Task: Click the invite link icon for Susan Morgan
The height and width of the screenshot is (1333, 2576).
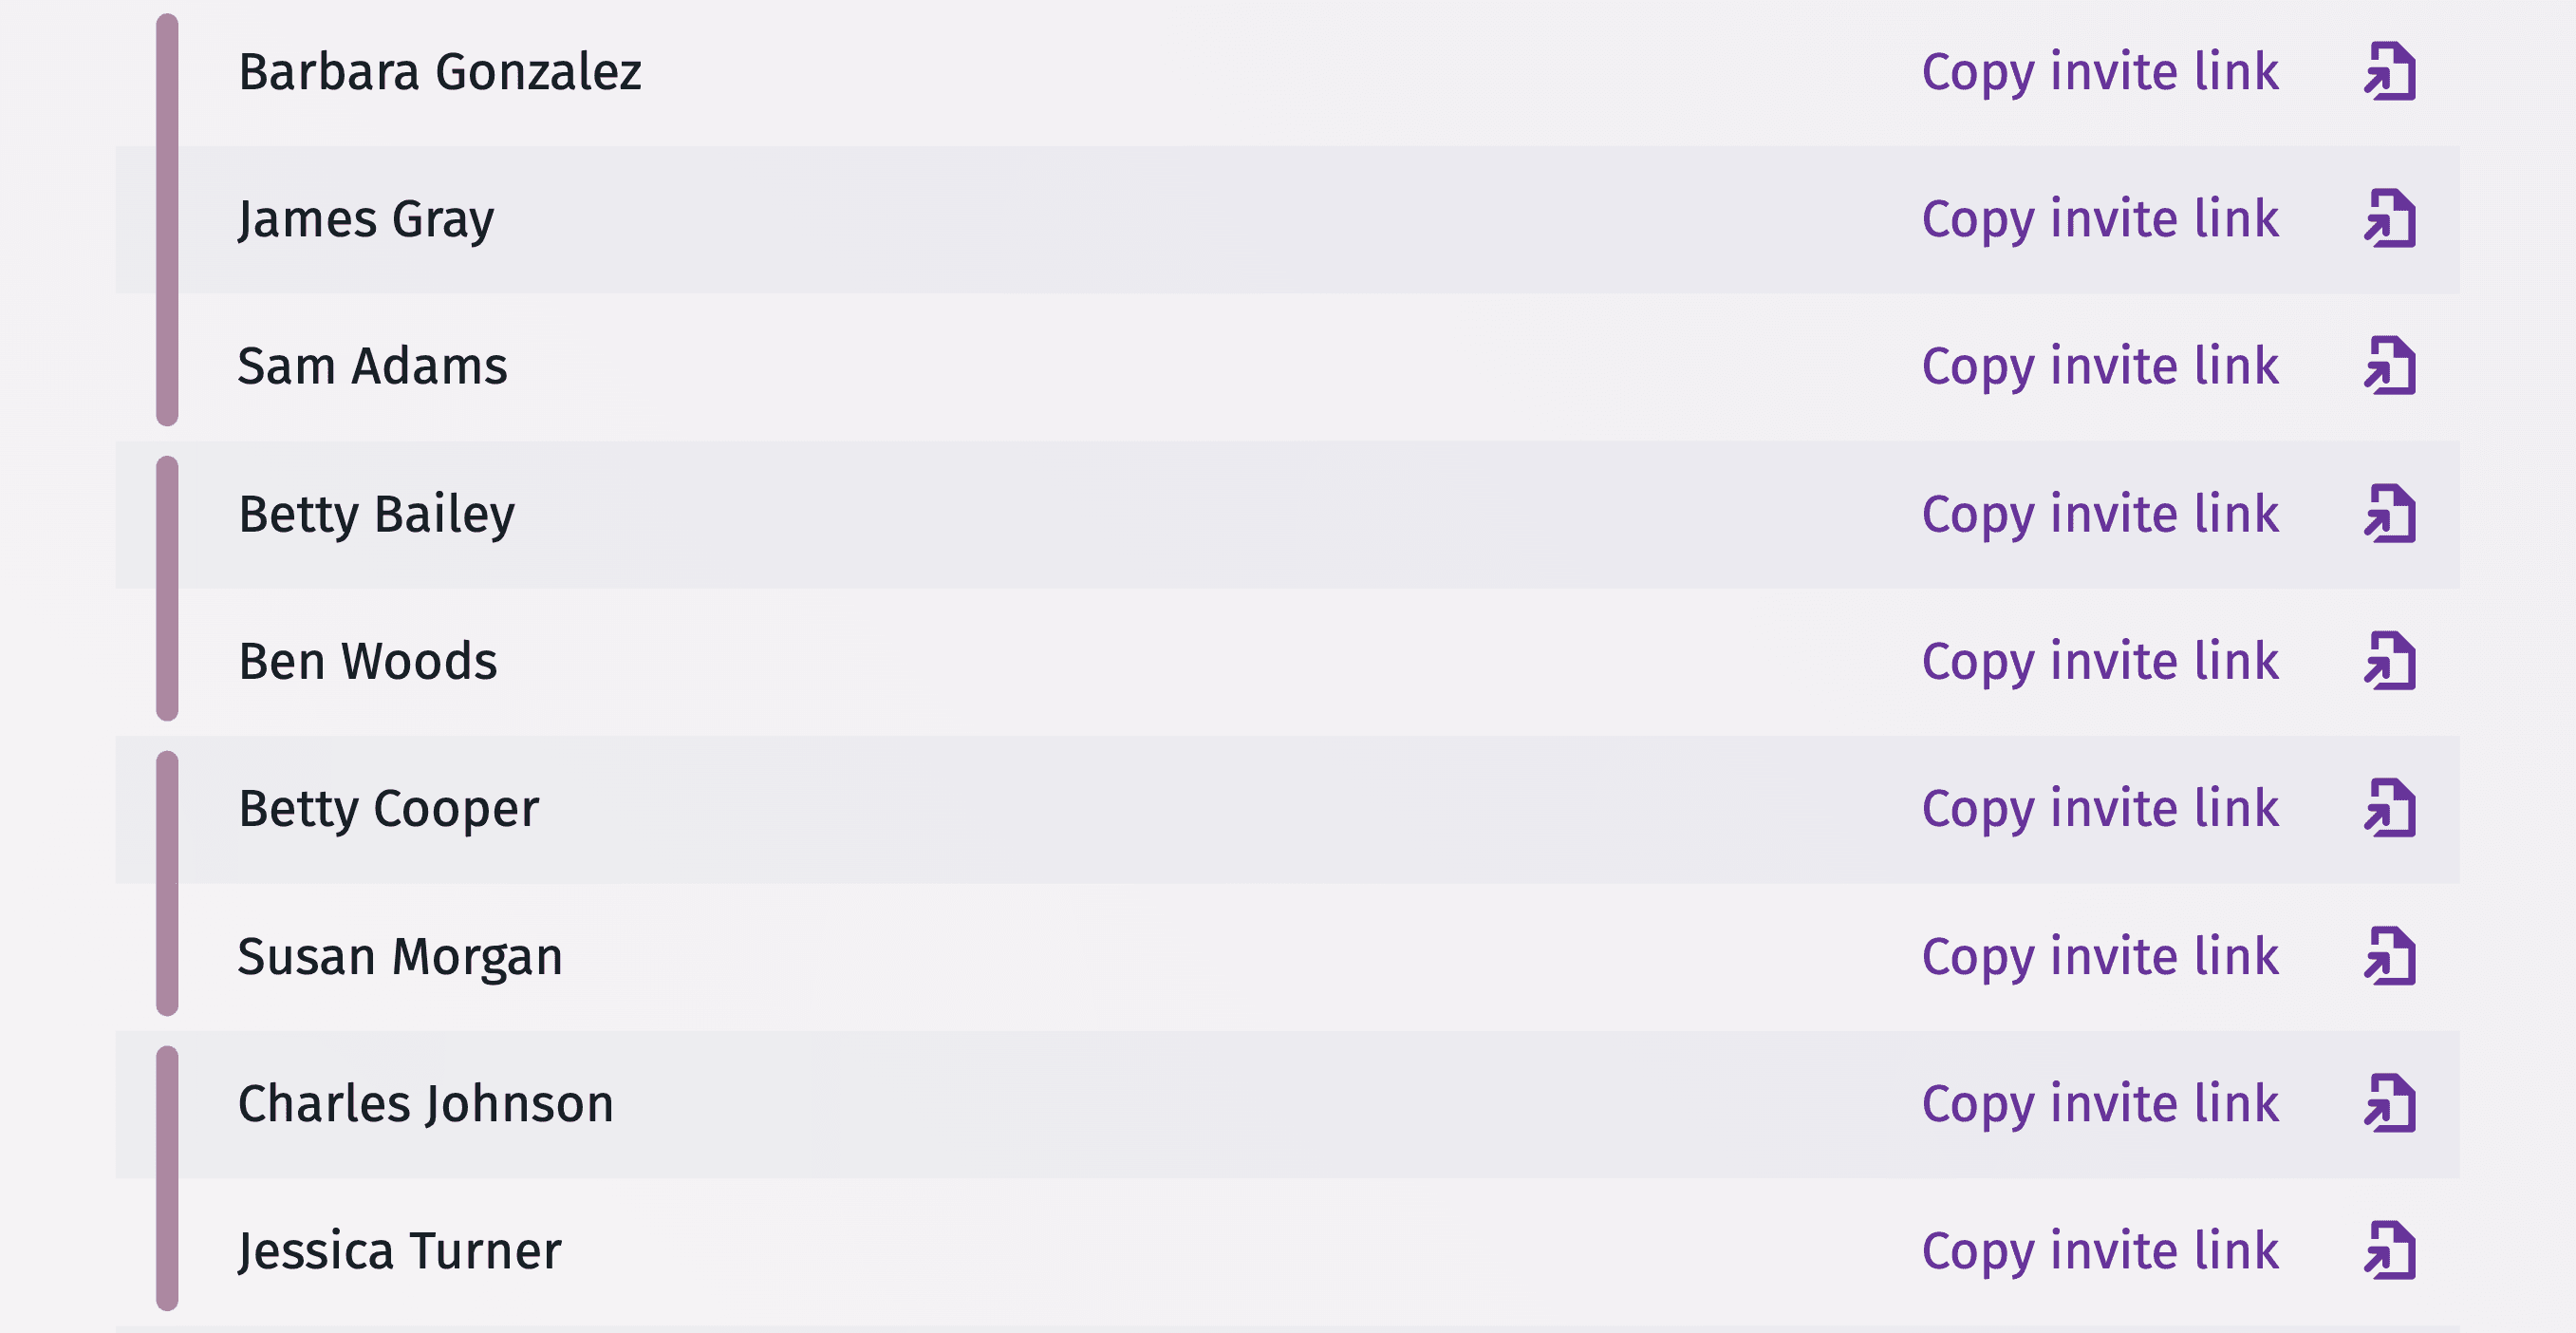Action: point(2387,952)
